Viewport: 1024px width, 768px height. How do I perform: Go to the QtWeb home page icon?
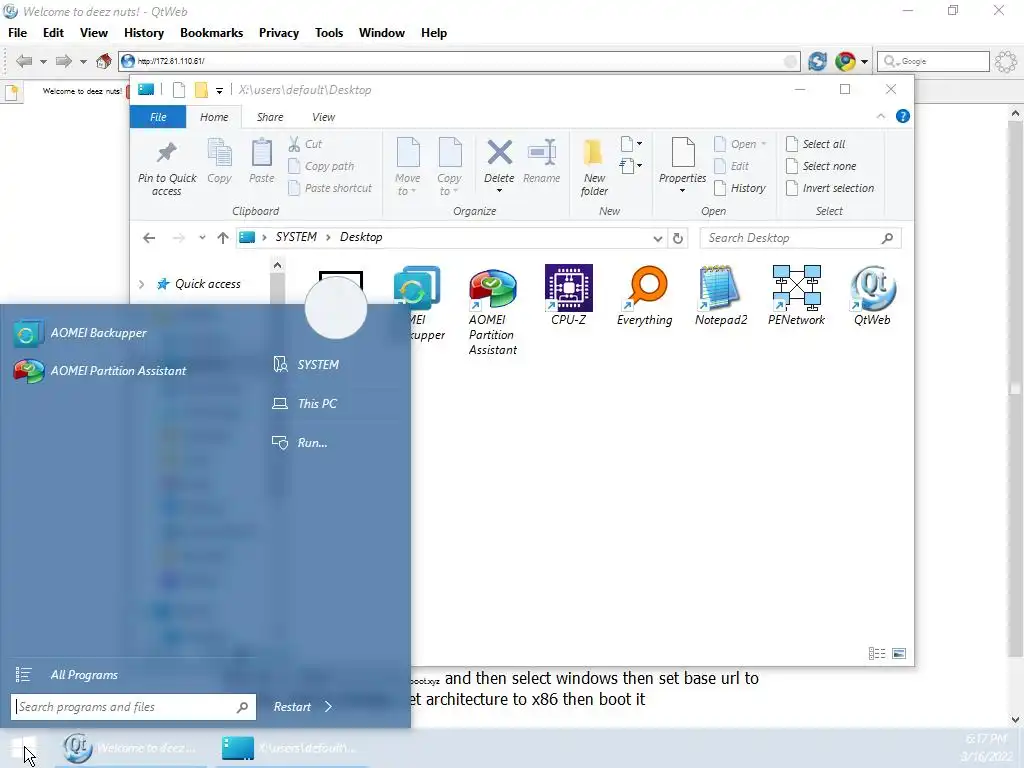click(103, 61)
